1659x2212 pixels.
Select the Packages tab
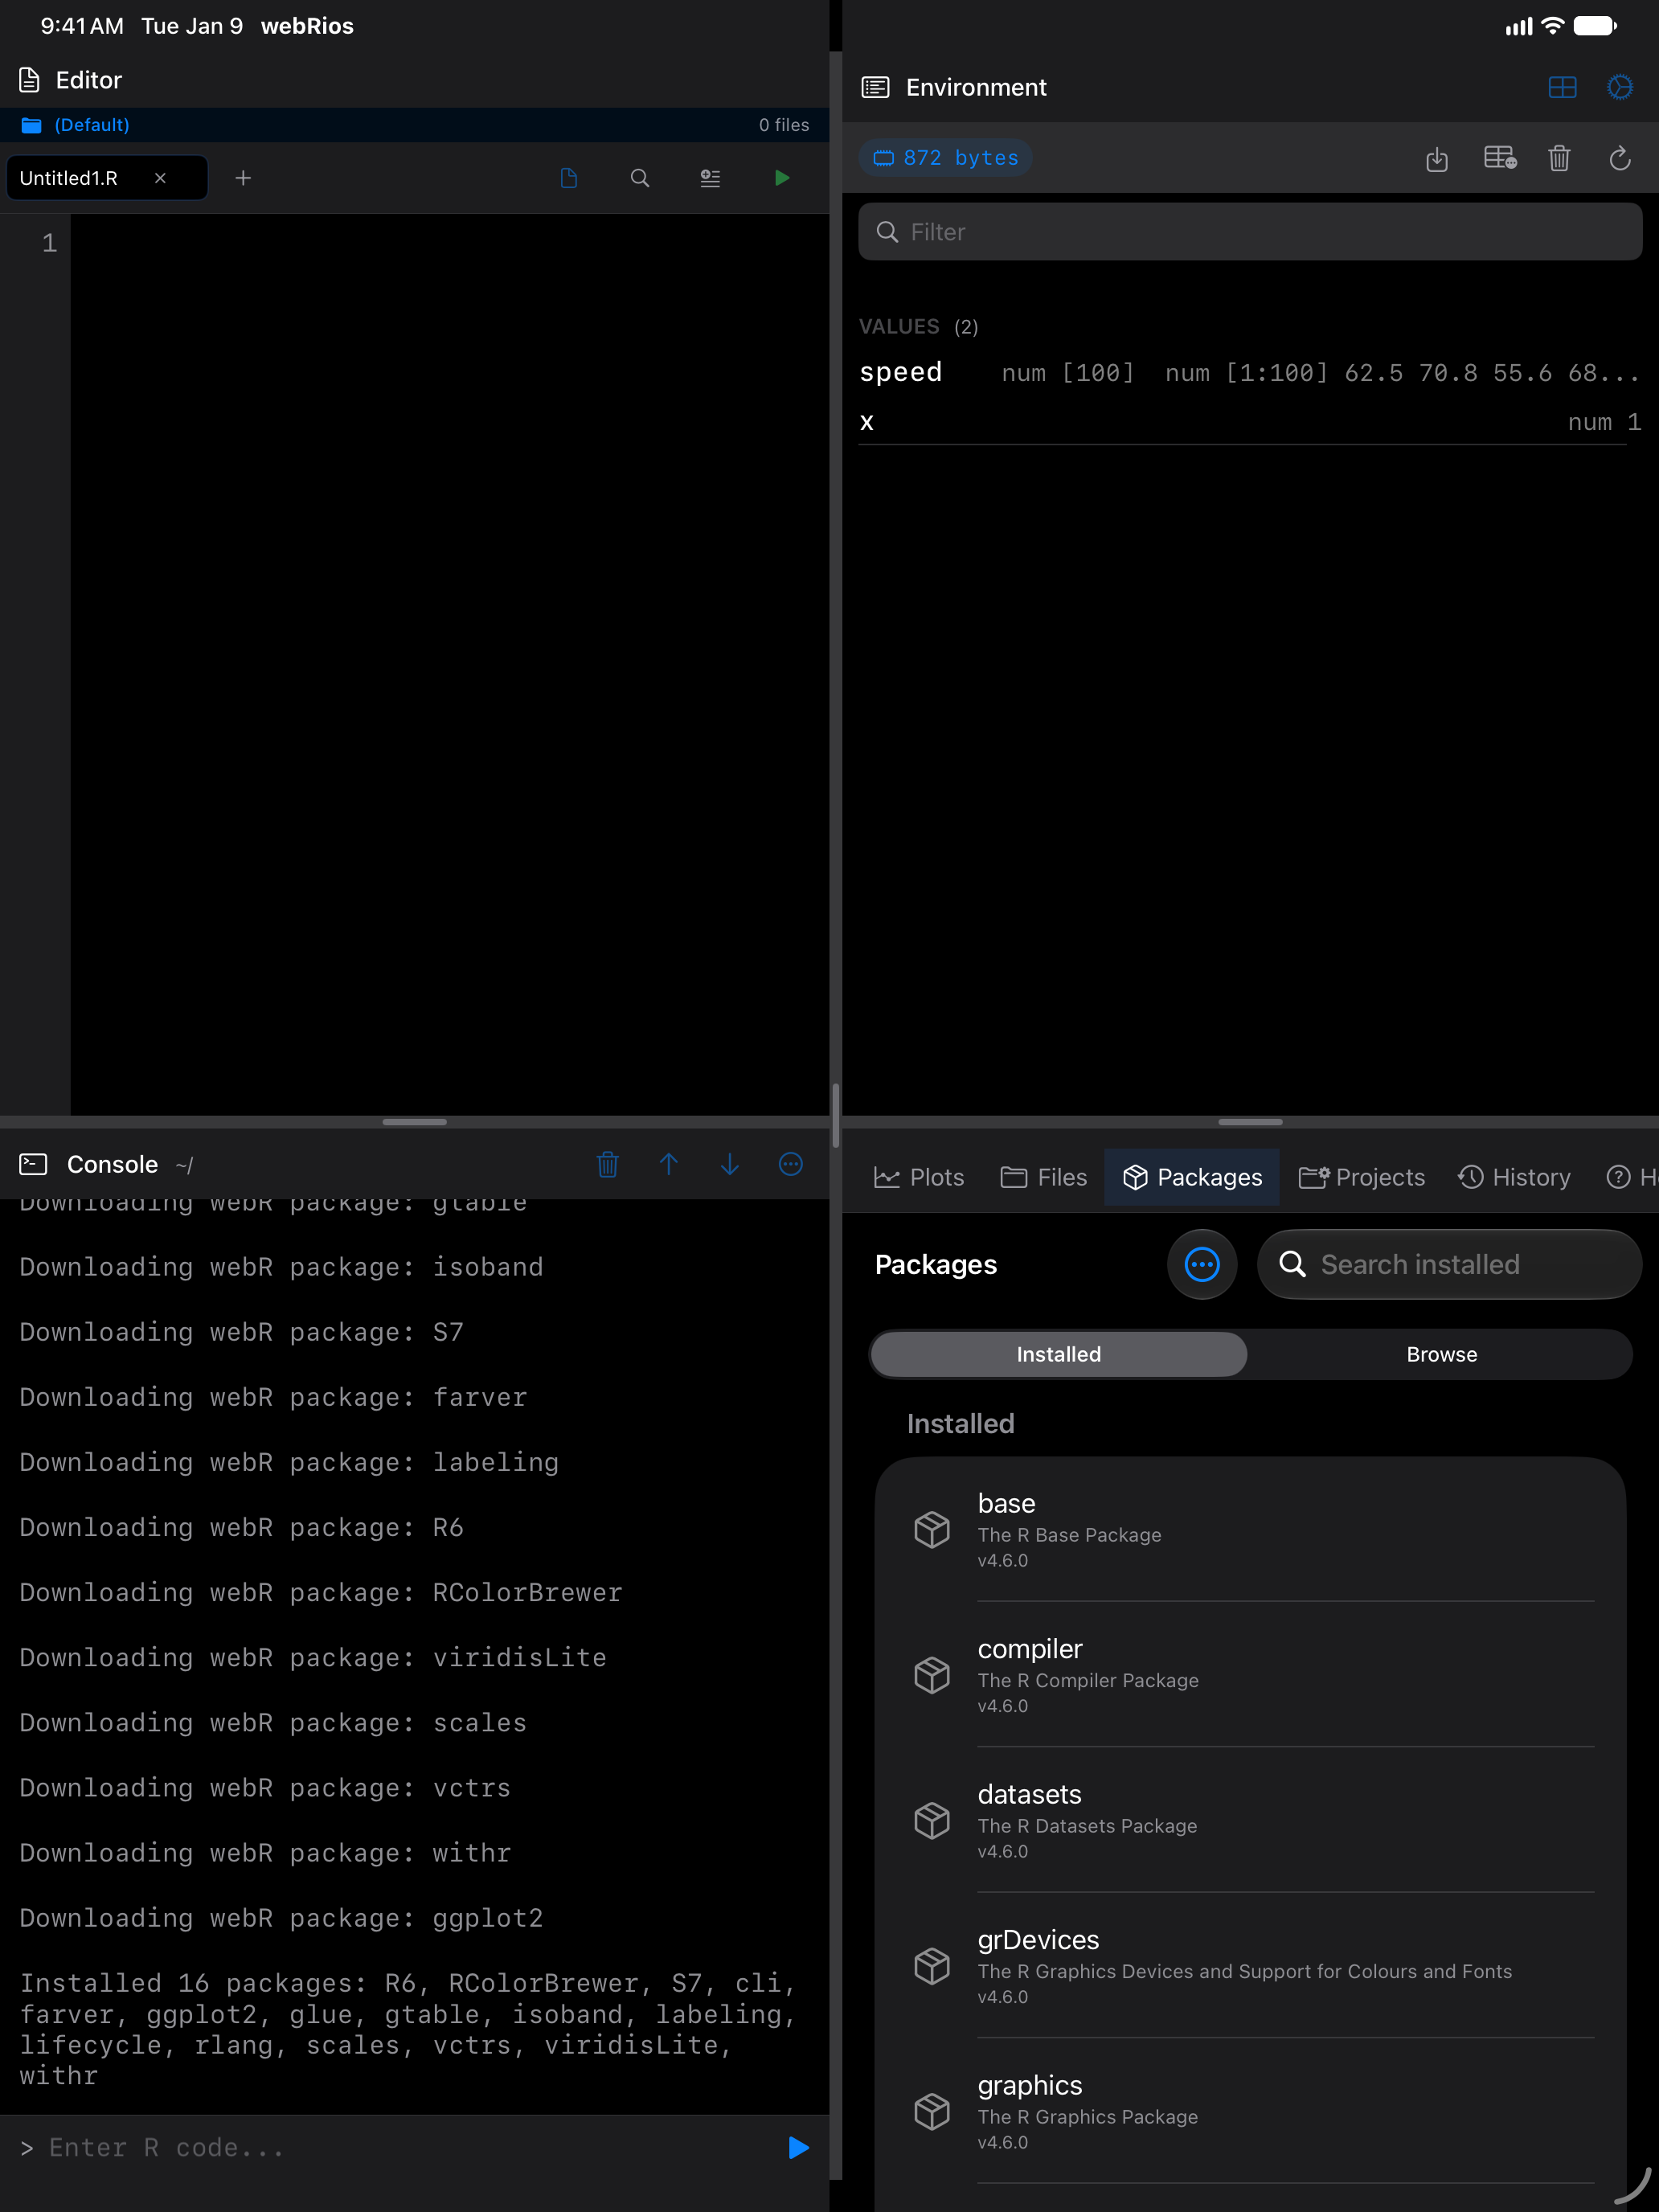[1192, 1177]
